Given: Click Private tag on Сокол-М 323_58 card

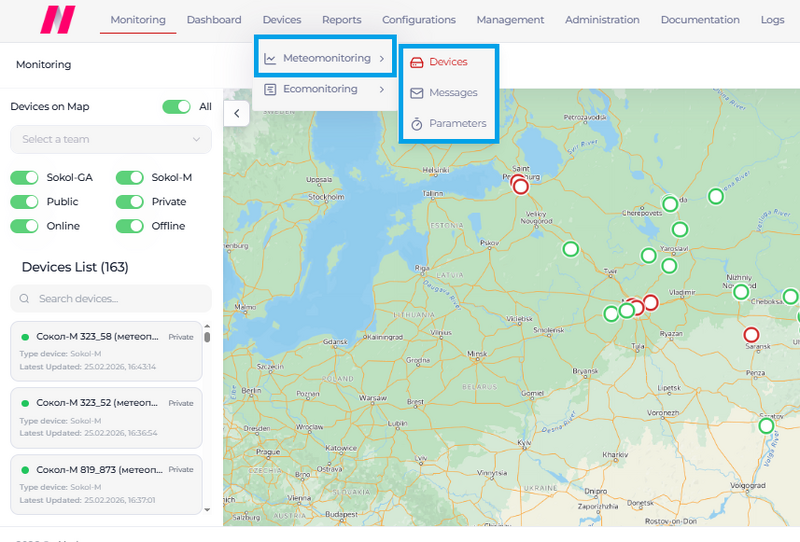Looking at the screenshot, I should [x=181, y=337].
